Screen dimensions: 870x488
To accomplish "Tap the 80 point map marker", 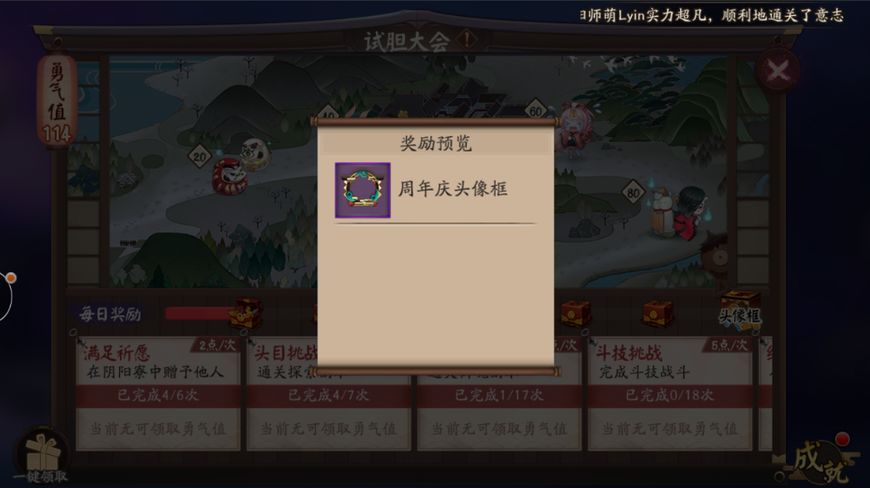I will coord(633,192).
